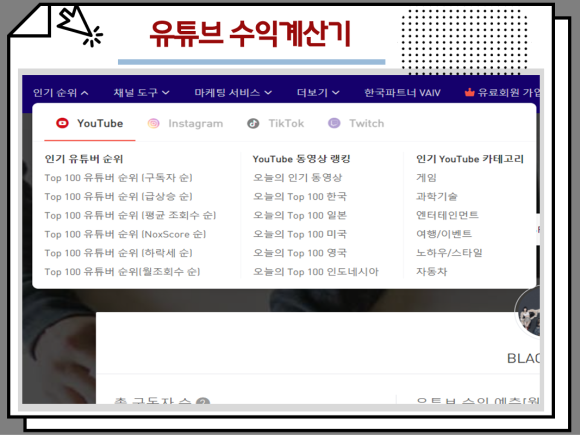The width and height of the screenshot is (580, 435).
Task: Open 오늘의 Top 100 미국
Action: 300,234
